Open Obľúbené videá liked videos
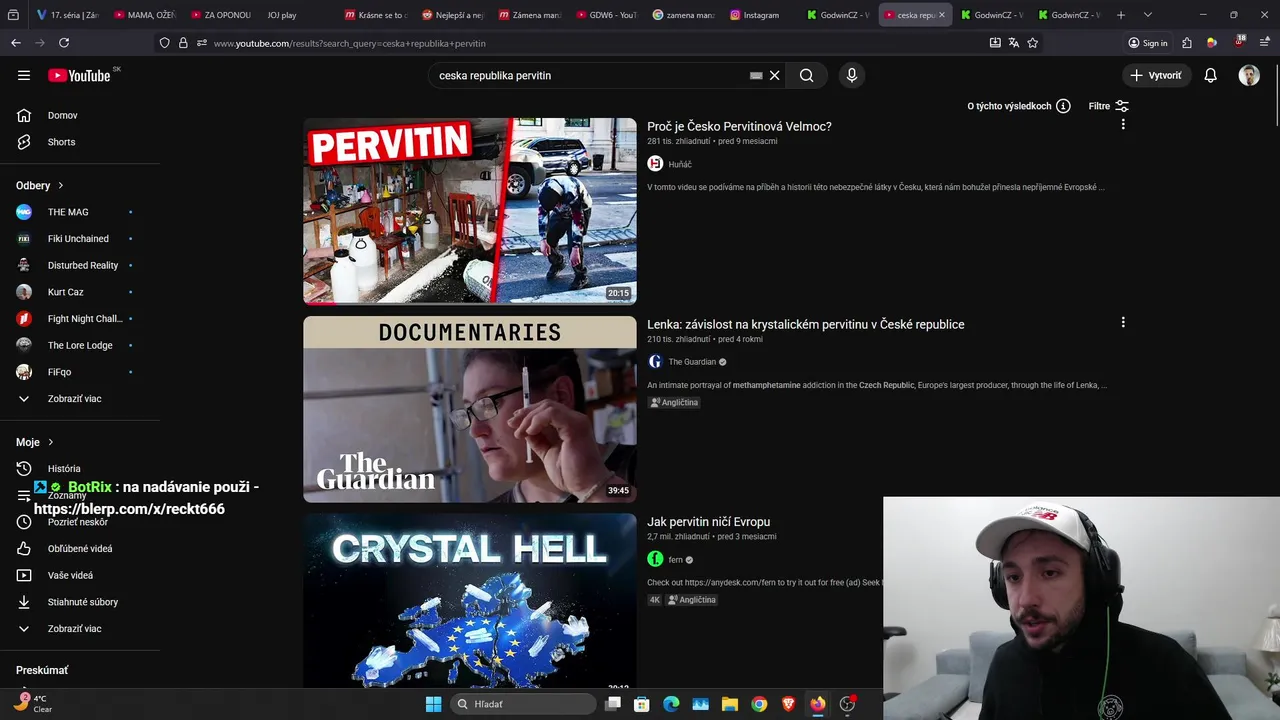This screenshot has height=720, width=1280. [80, 549]
